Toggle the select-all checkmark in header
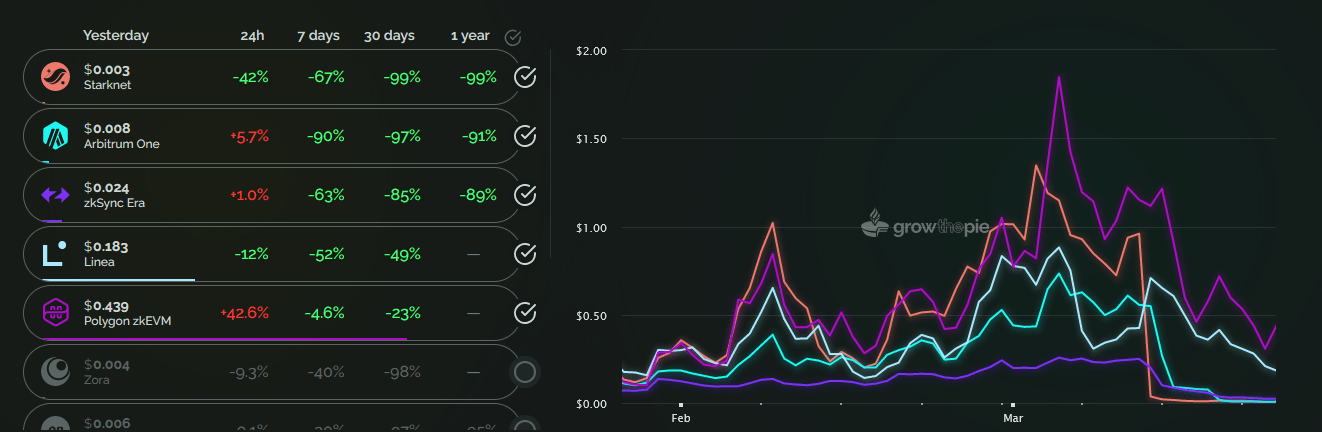The height and width of the screenshot is (432, 1322). 513,37
